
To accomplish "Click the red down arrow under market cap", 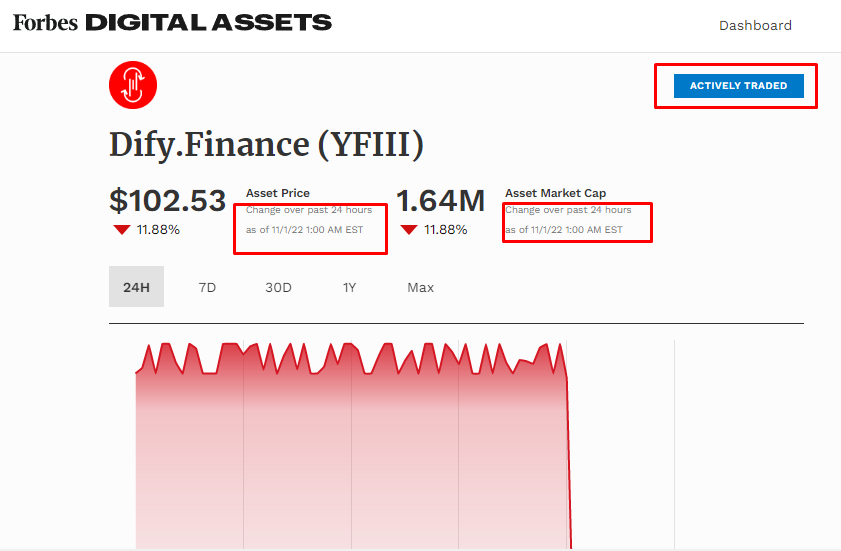I will click(409, 230).
